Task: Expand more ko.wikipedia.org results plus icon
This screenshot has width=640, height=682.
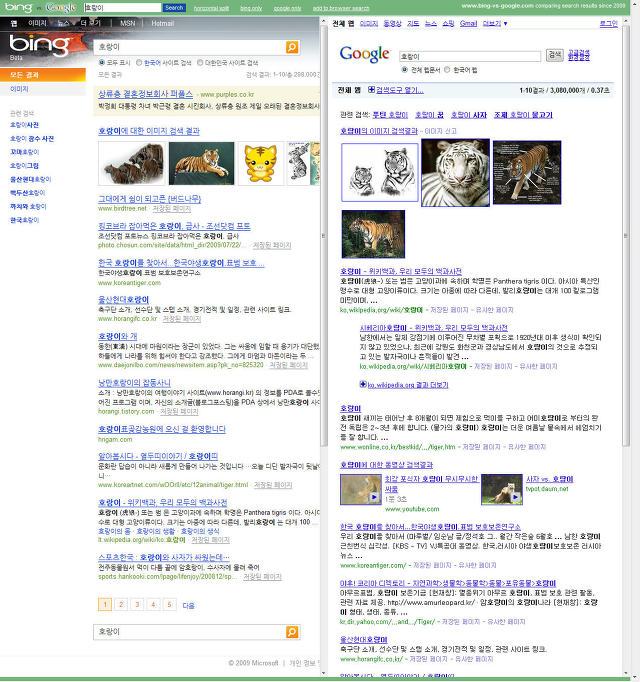Action: (x=363, y=384)
